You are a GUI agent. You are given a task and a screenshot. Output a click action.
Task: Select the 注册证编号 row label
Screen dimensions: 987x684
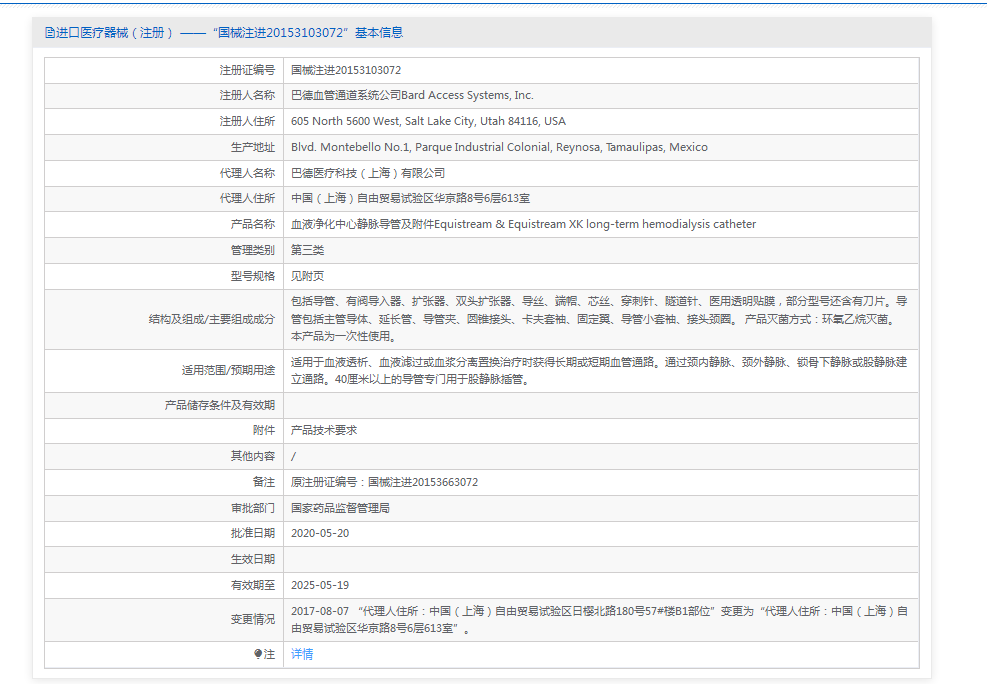pyautogui.click(x=247, y=70)
